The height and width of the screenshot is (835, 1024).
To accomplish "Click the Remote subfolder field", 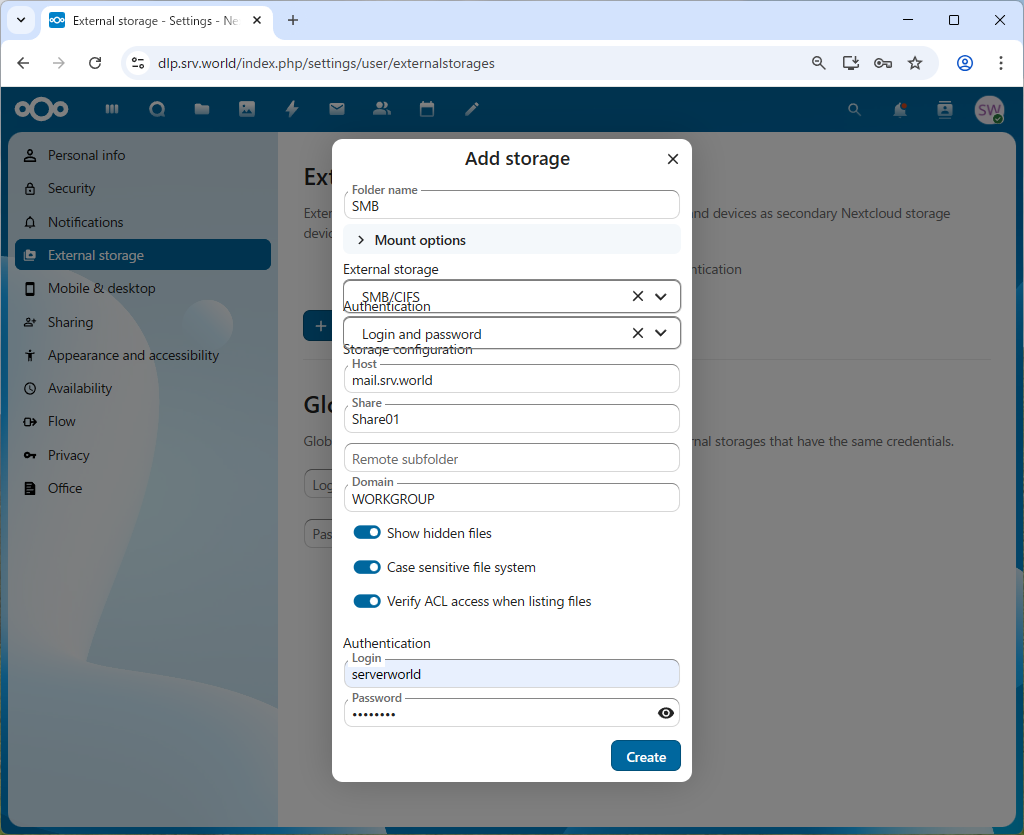I will (x=511, y=458).
